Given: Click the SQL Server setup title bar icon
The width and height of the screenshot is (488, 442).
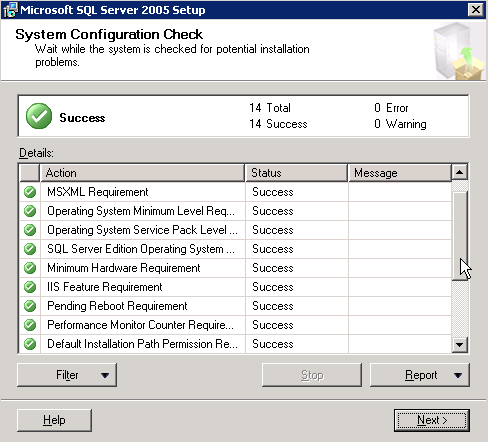Looking at the screenshot, I should 10,10.
